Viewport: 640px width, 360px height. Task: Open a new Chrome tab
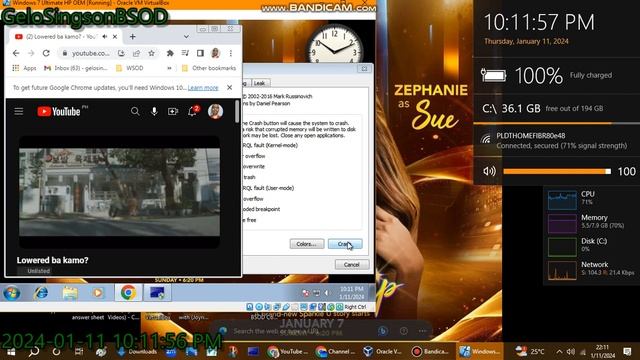click(x=132, y=37)
